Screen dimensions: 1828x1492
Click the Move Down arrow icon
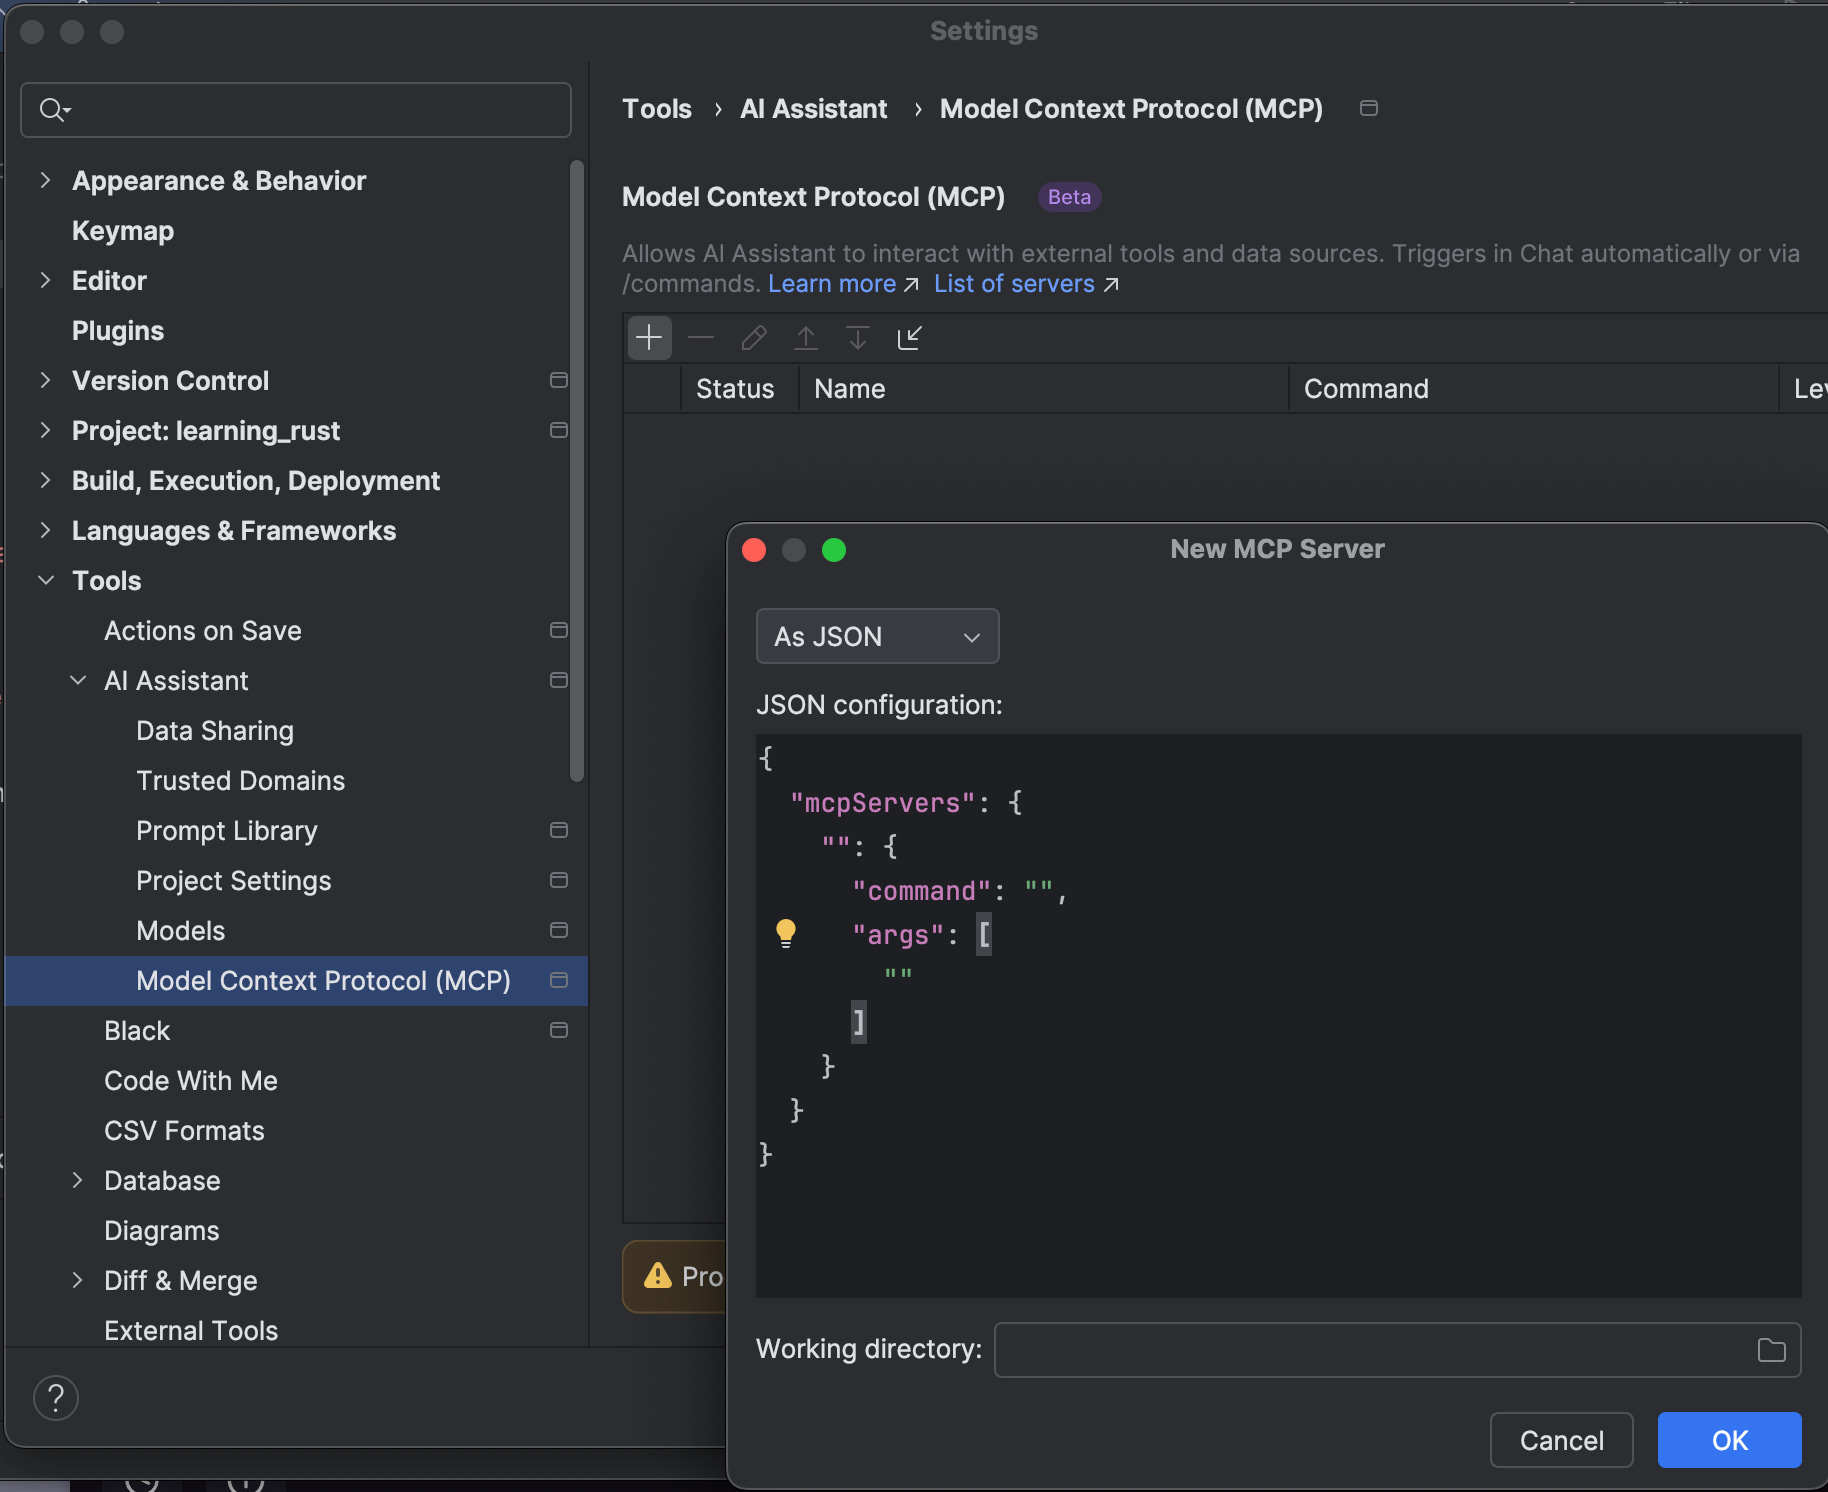pos(858,338)
